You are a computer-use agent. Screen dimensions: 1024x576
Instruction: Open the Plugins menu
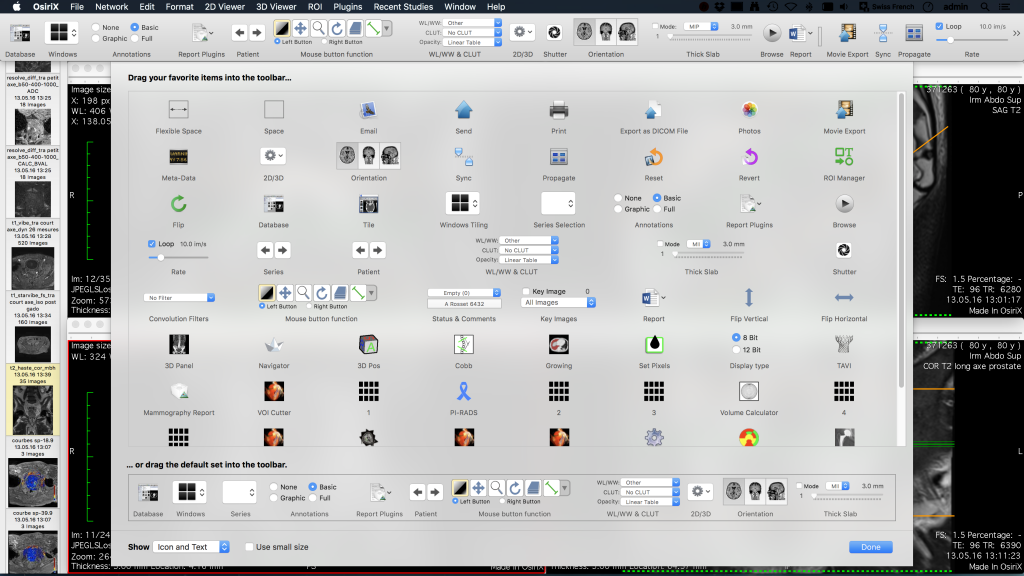[347, 7]
